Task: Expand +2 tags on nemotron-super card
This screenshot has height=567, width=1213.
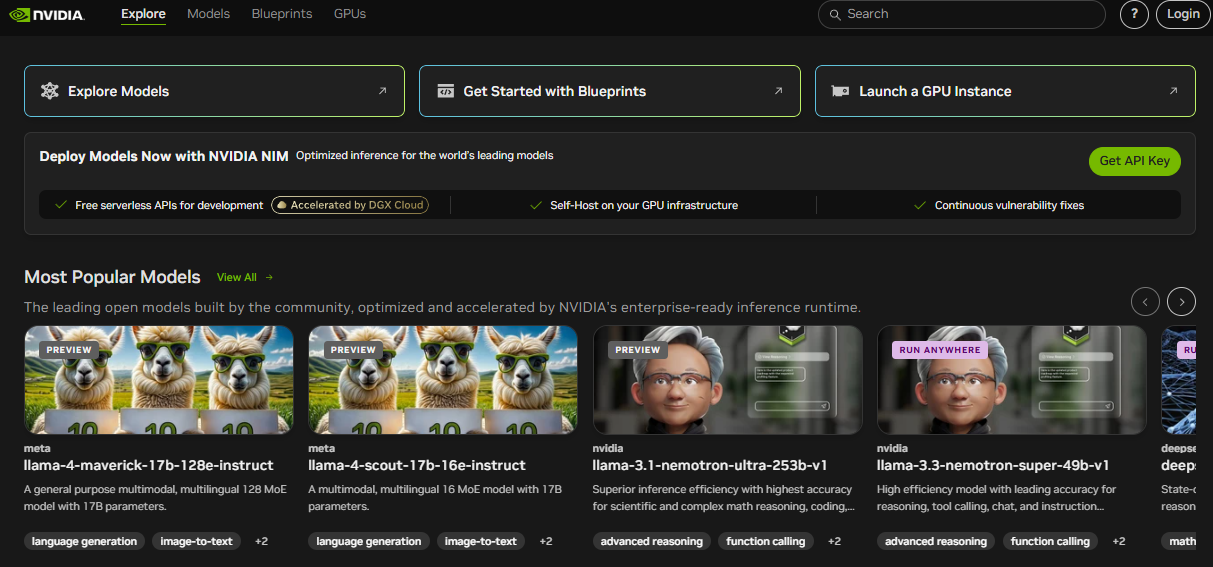Action: (x=1119, y=541)
